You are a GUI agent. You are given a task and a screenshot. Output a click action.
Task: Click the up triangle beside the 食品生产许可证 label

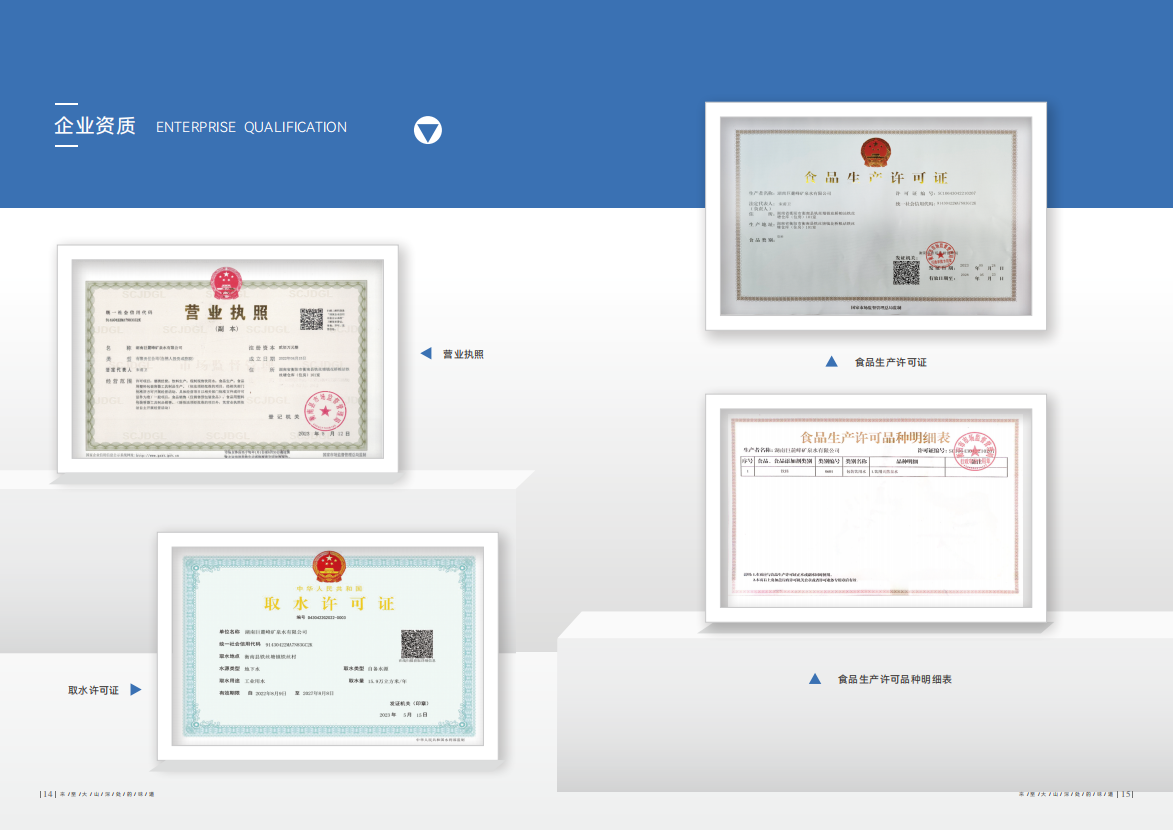coord(831,362)
